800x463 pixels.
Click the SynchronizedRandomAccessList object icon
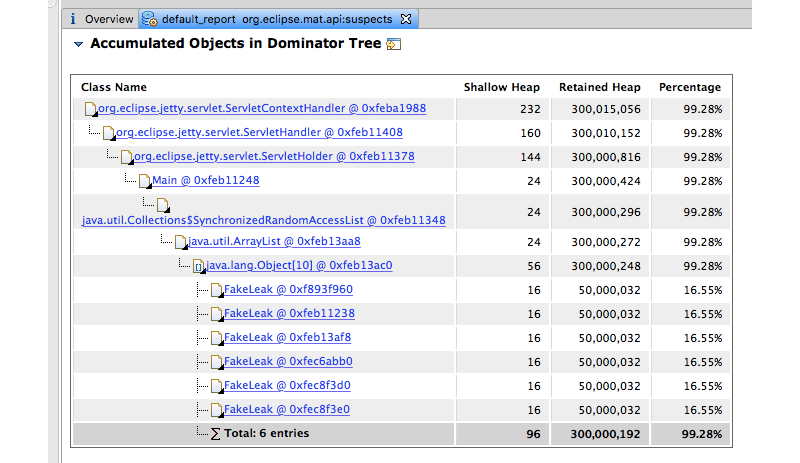163,205
